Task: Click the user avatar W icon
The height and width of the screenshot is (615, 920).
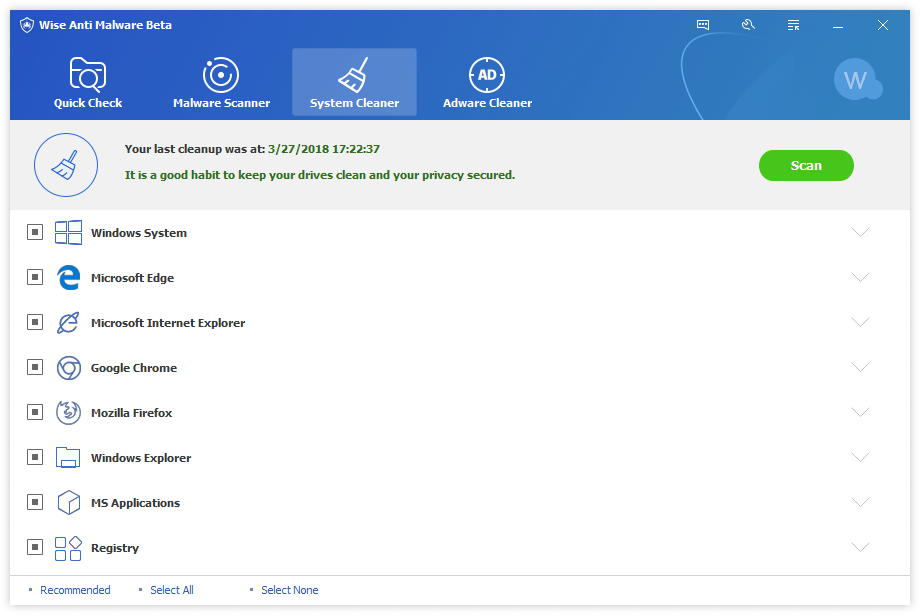Action: pos(857,79)
